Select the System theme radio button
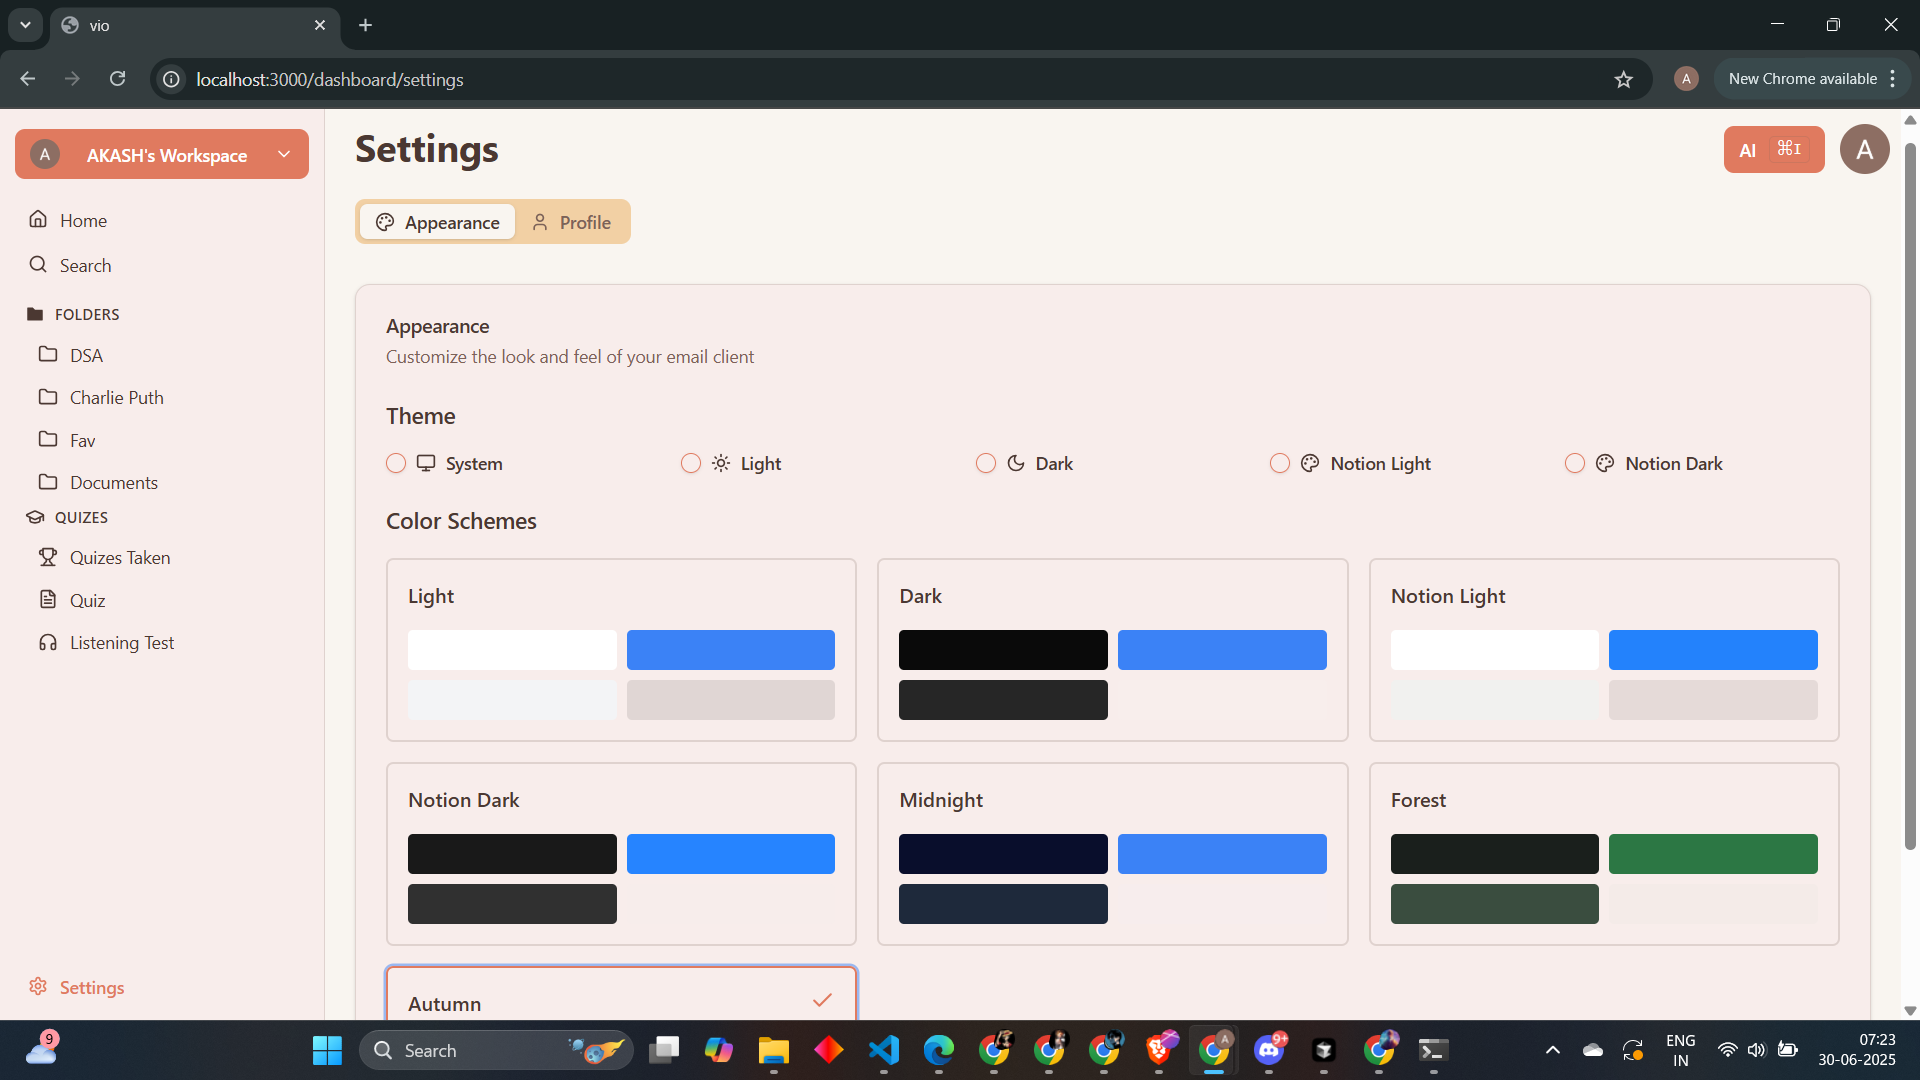Viewport: 1920px width, 1080px height. coord(396,463)
